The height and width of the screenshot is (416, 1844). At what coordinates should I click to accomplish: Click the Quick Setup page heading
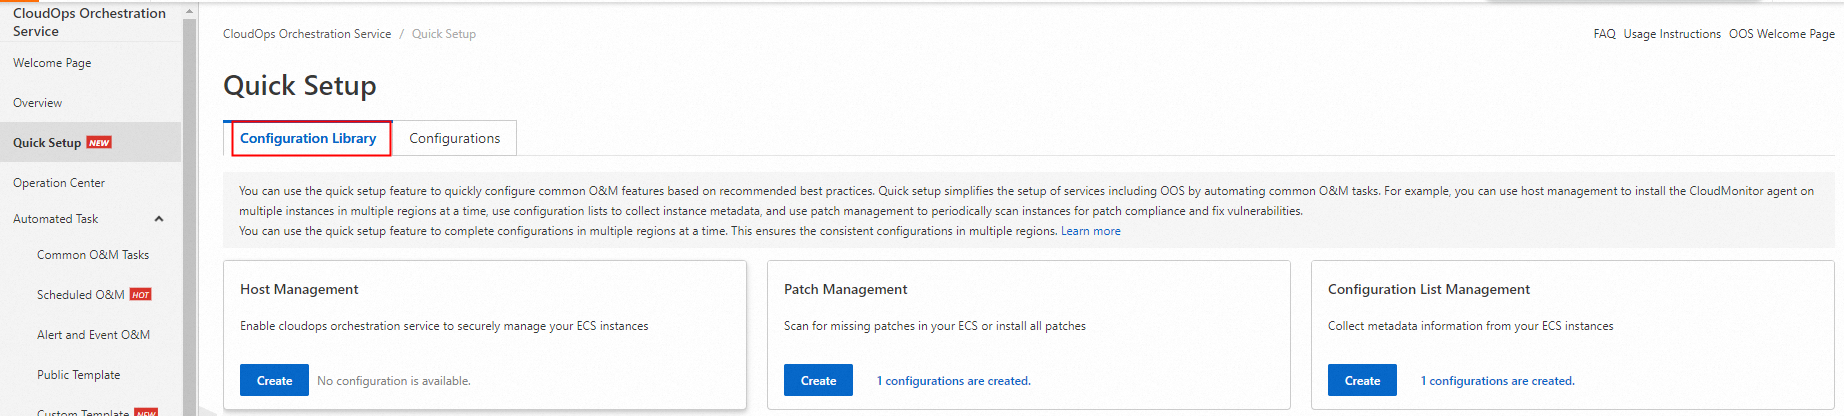tap(300, 85)
